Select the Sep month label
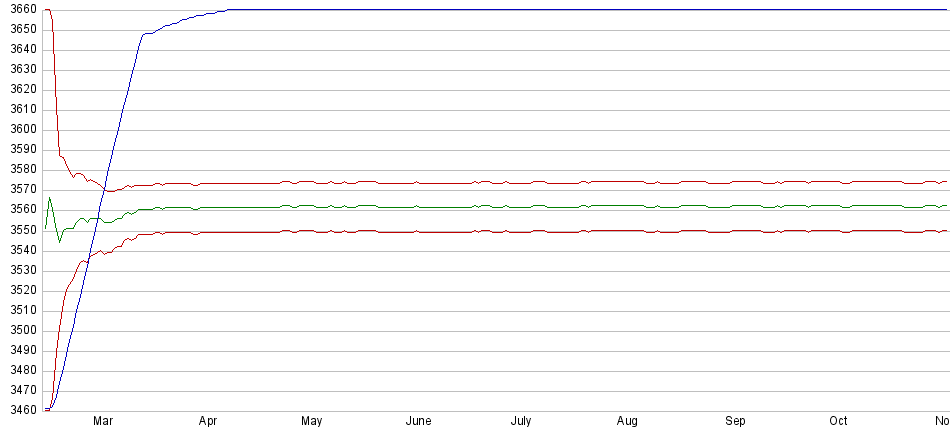This screenshot has height=435, width=950. click(x=735, y=422)
